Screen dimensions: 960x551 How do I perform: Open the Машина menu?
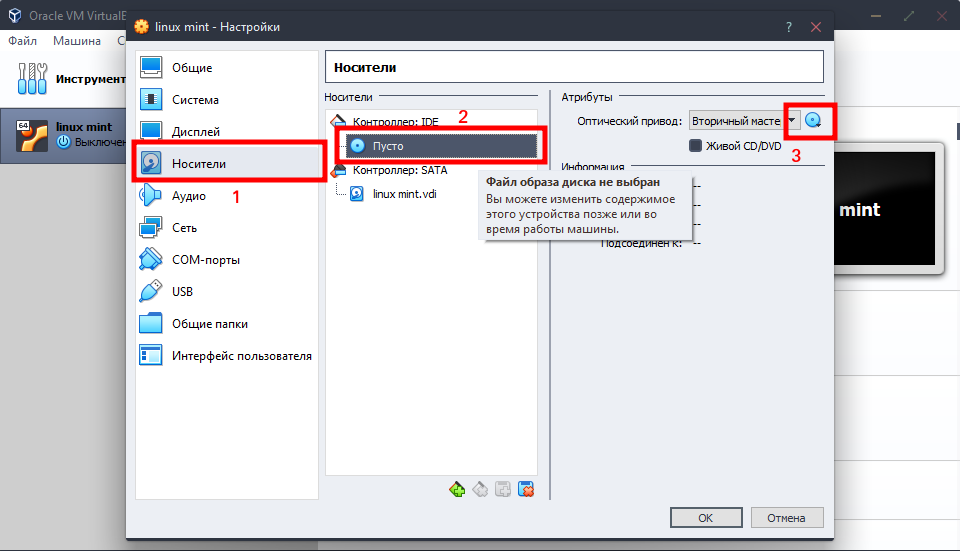tap(77, 41)
